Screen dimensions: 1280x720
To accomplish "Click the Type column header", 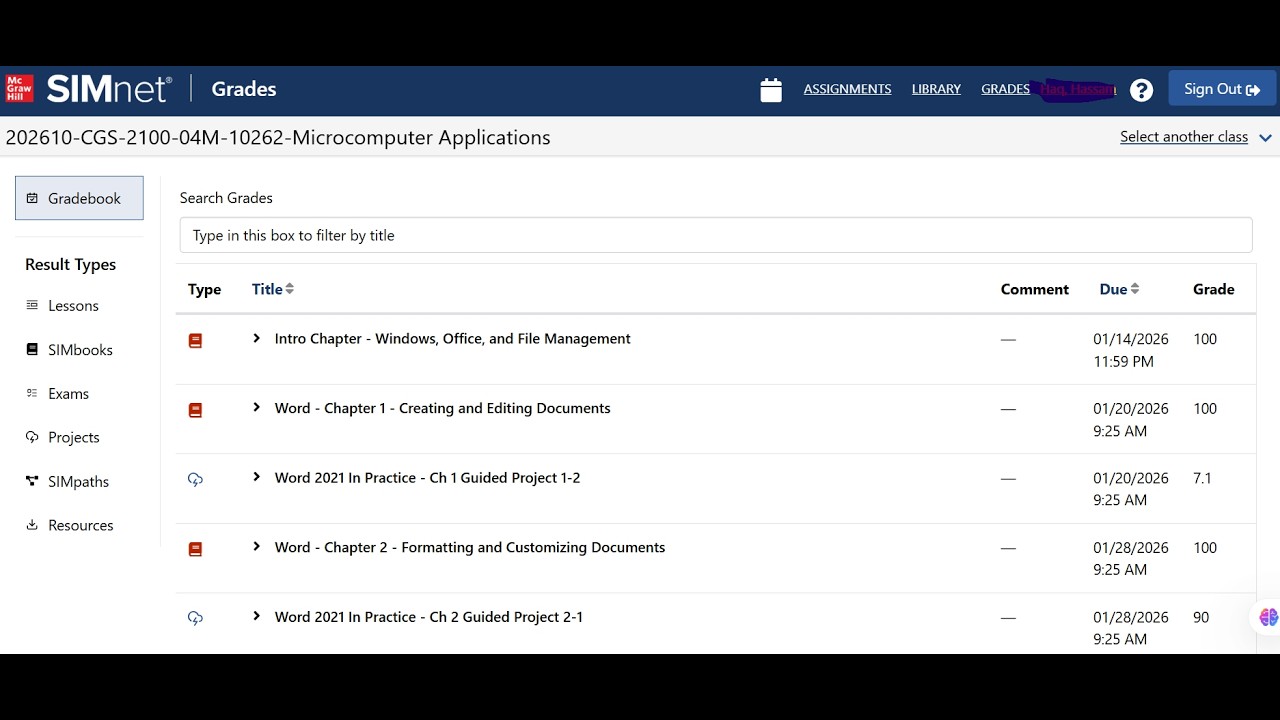I will [204, 289].
